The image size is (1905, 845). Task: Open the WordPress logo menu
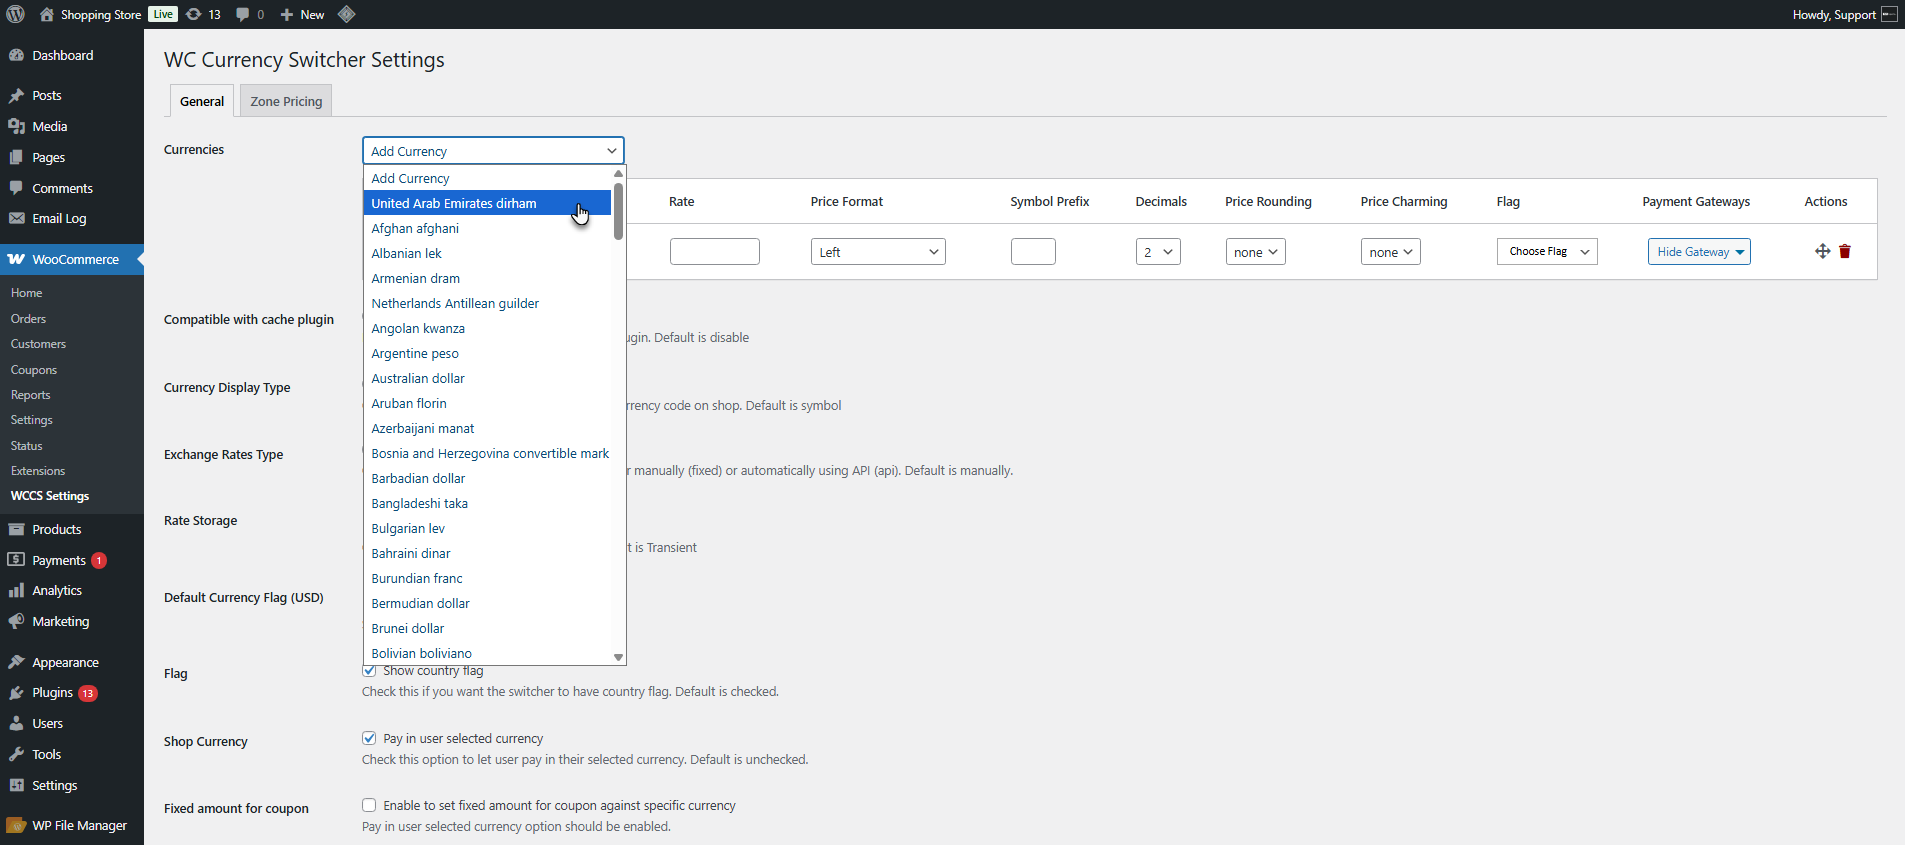[x=15, y=14]
